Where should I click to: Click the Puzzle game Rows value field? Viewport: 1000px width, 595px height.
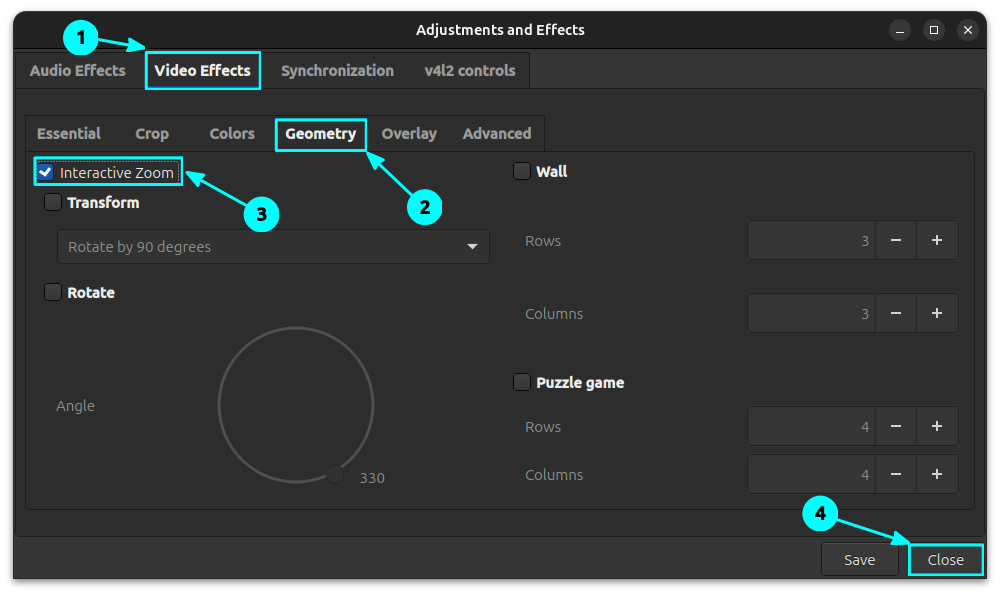[x=811, y=426]
